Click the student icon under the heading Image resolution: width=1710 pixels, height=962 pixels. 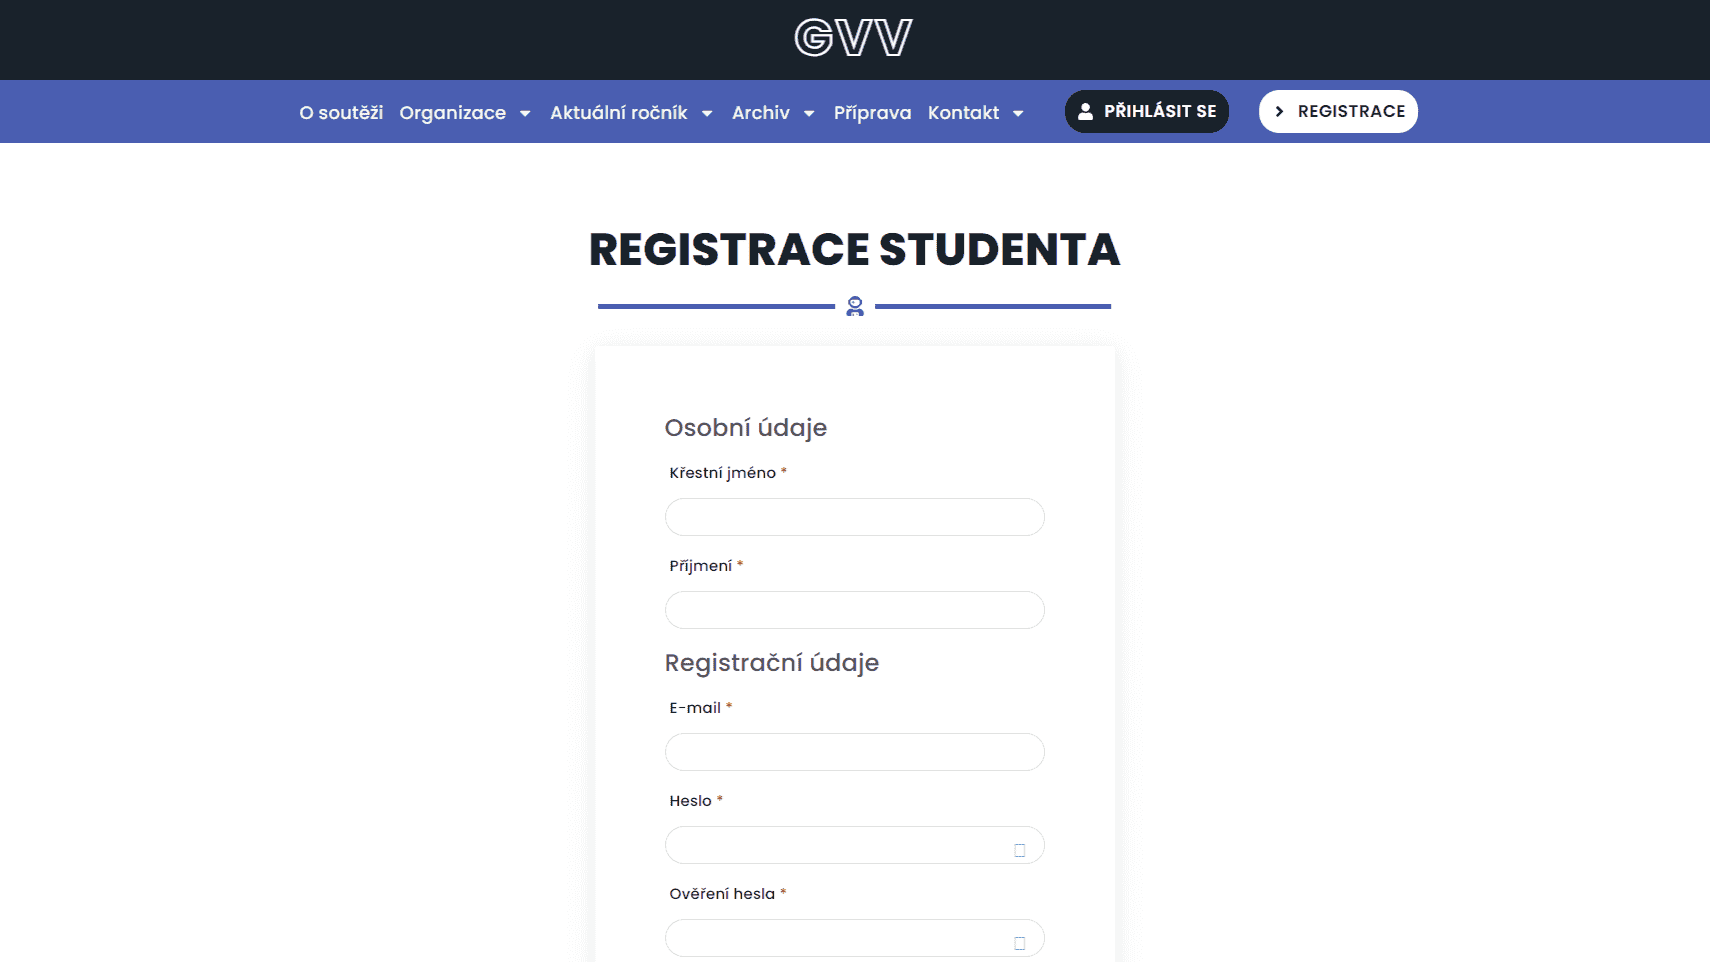pyautogui.click(x=855, y=306)
